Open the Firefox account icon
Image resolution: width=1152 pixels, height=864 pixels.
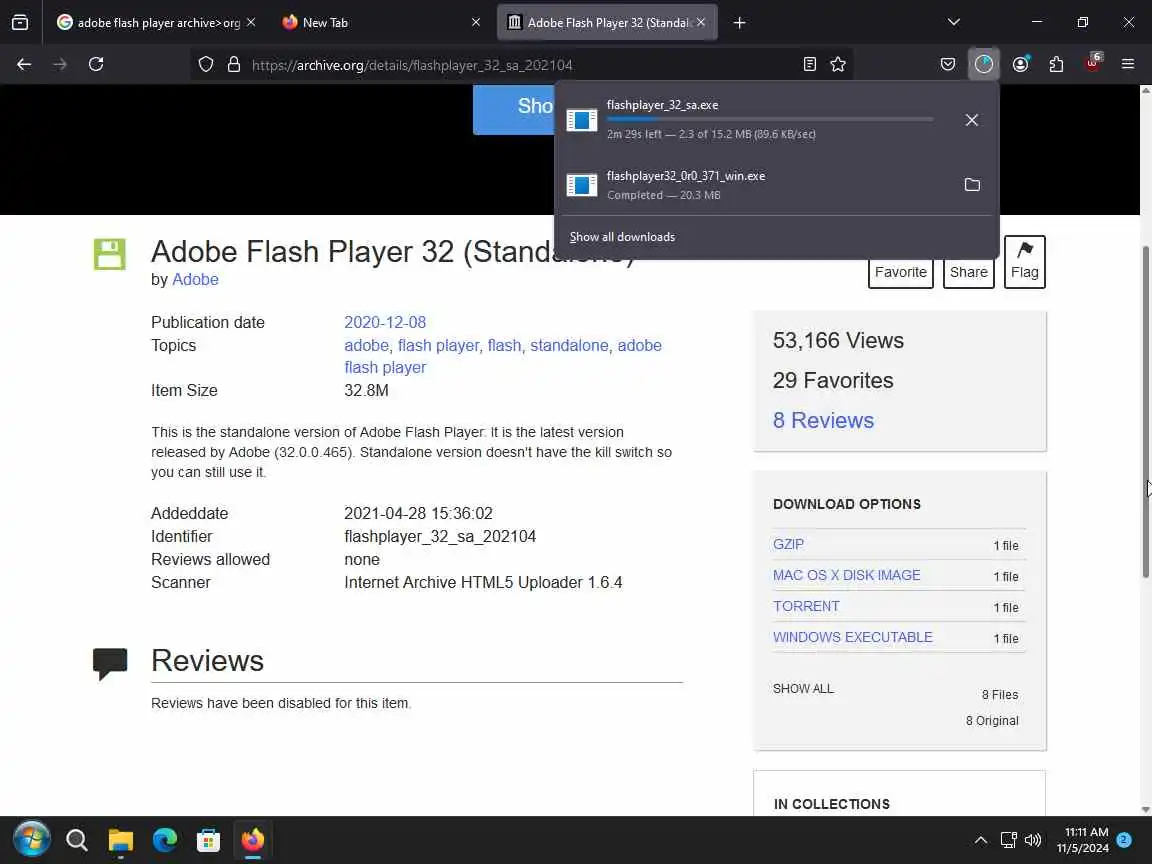pyautogui.click(x=1020, y=65)
